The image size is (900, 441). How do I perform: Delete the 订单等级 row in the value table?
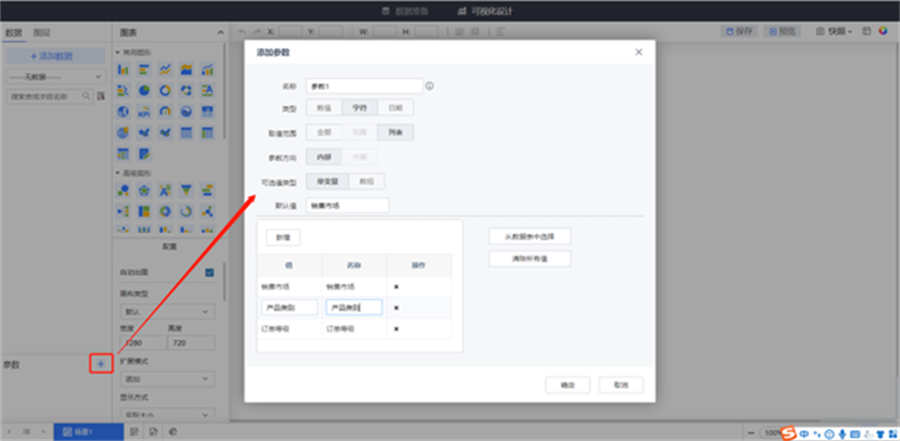(397, 328)
